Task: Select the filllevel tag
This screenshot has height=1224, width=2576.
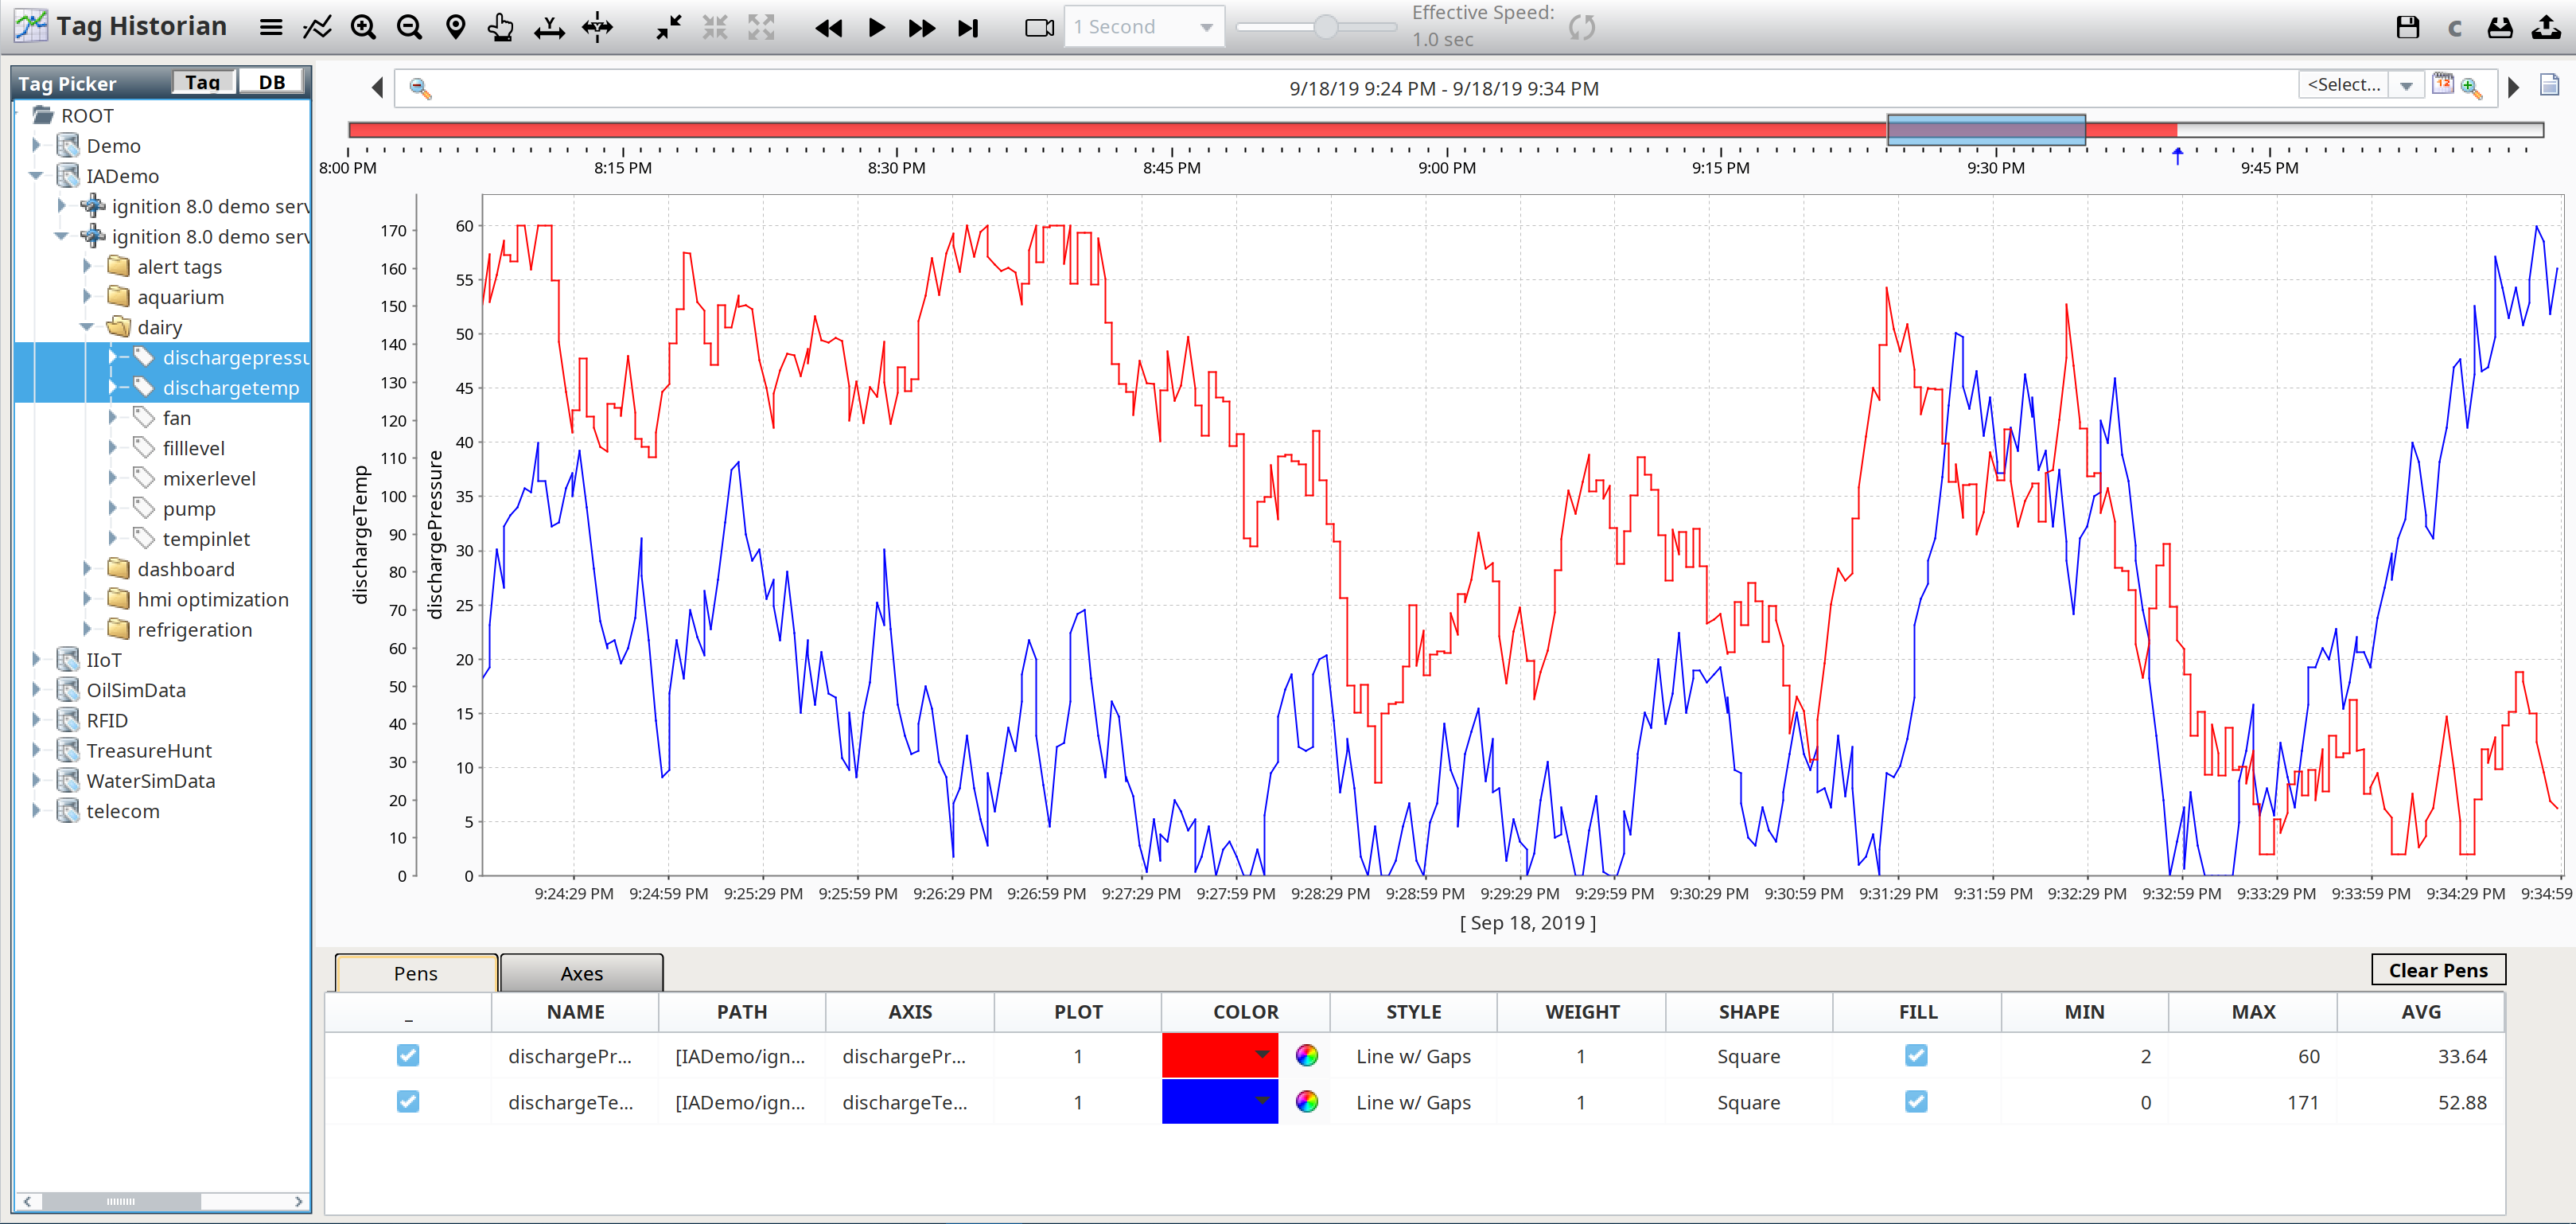Action: click(193, 448)
